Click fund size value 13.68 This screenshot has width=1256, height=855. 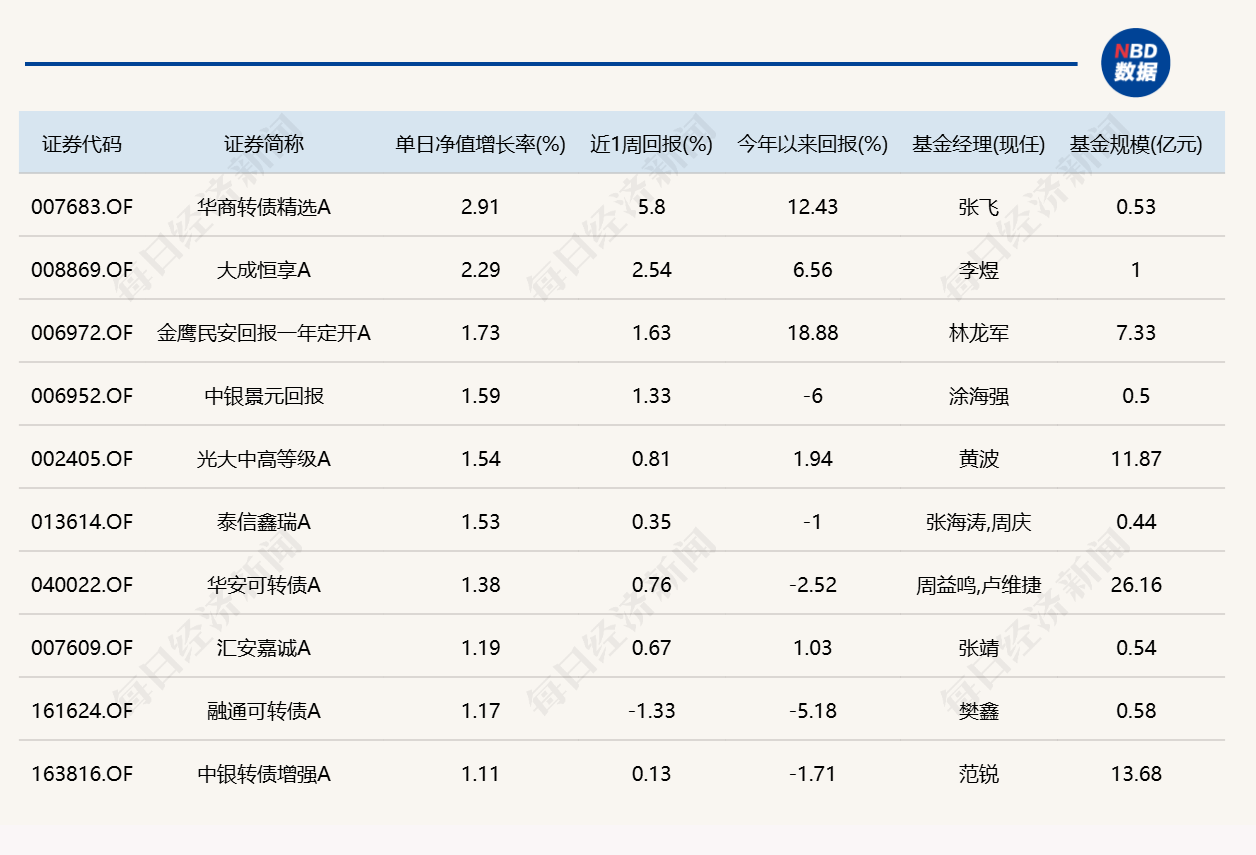pyautogui.click(x=1136, y=774)
